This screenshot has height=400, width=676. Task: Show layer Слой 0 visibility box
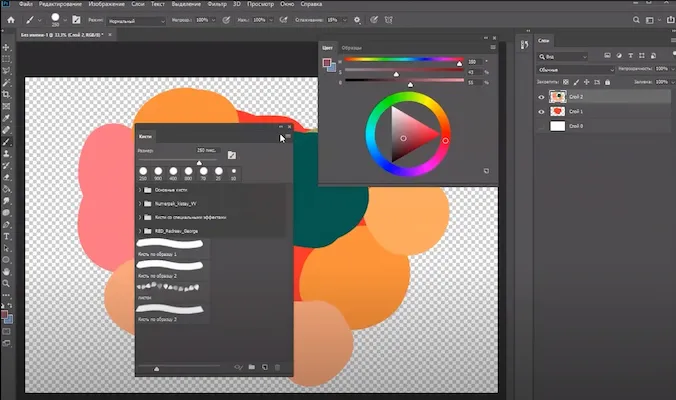tap(542, 127)
